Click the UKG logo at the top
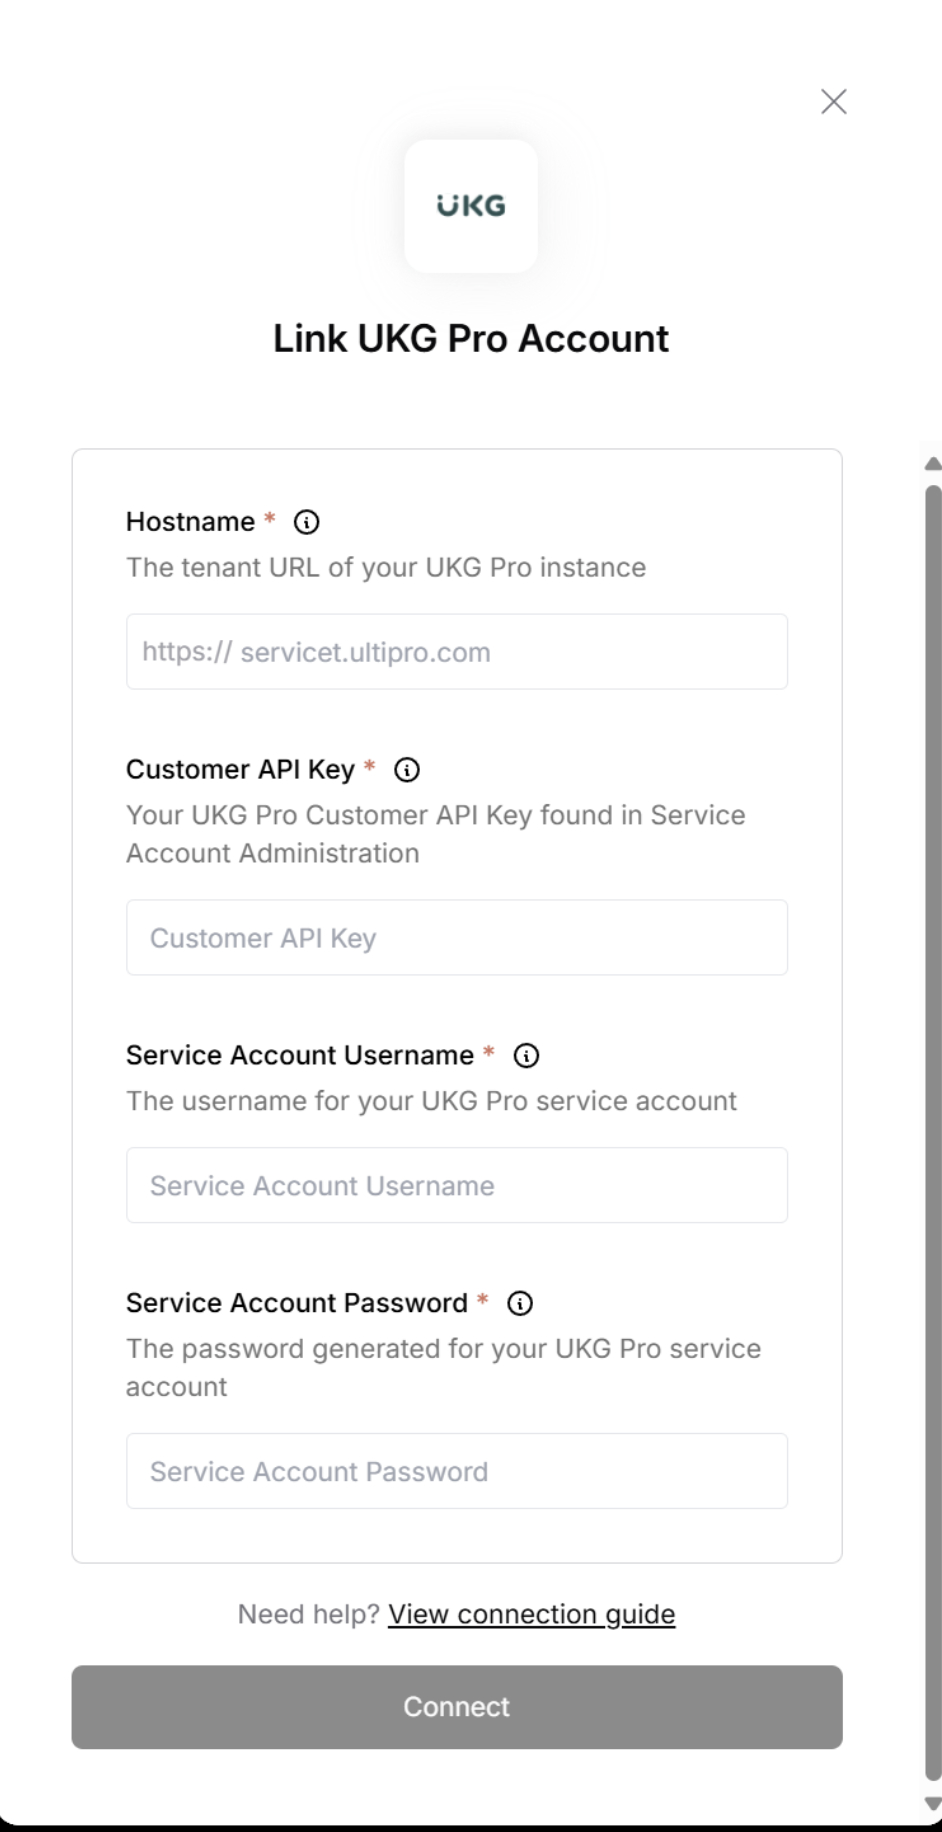Screen dimensions: 942x1832 pyautogui.click(x=470, y=206)
